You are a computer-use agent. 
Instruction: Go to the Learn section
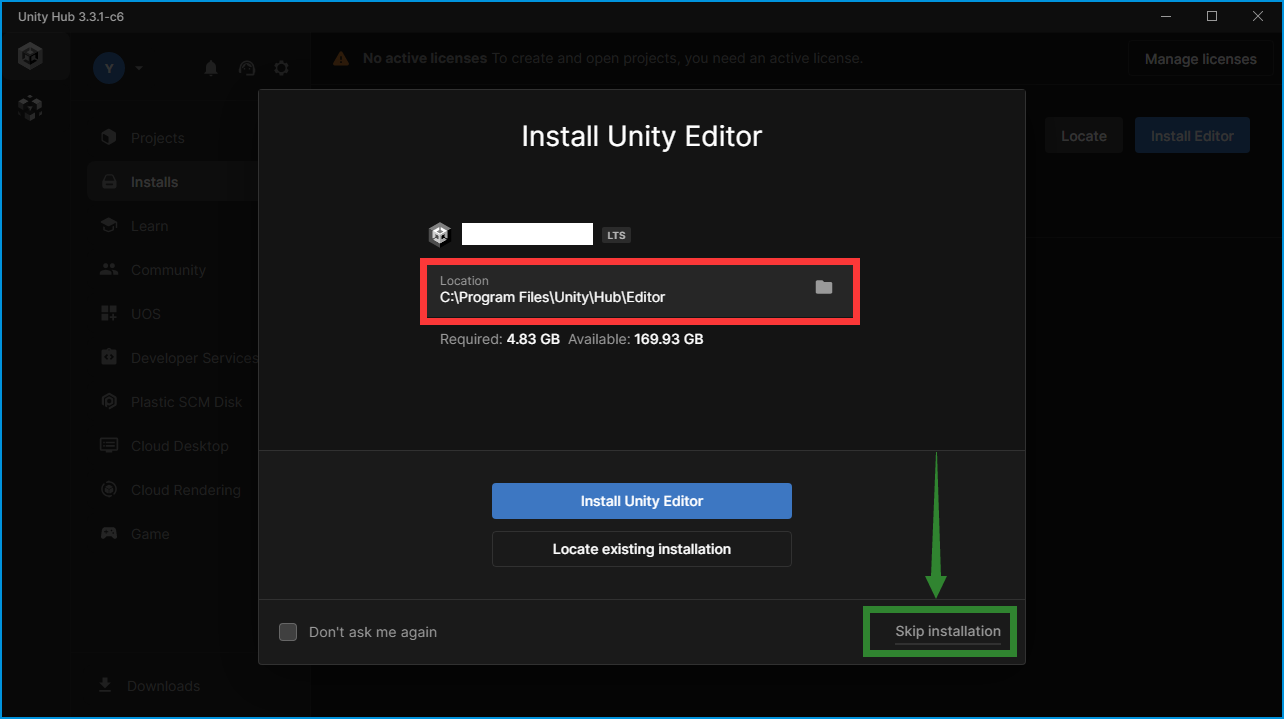149,226
